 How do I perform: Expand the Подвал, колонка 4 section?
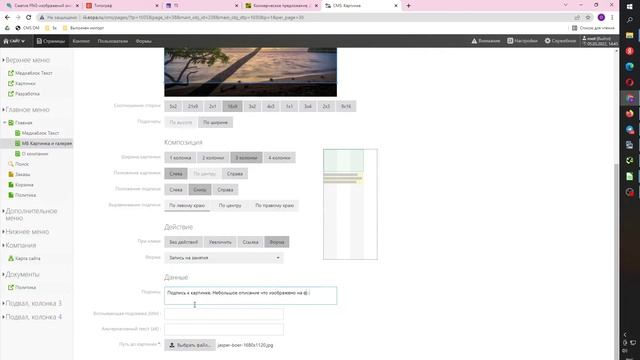click(3, 317)
